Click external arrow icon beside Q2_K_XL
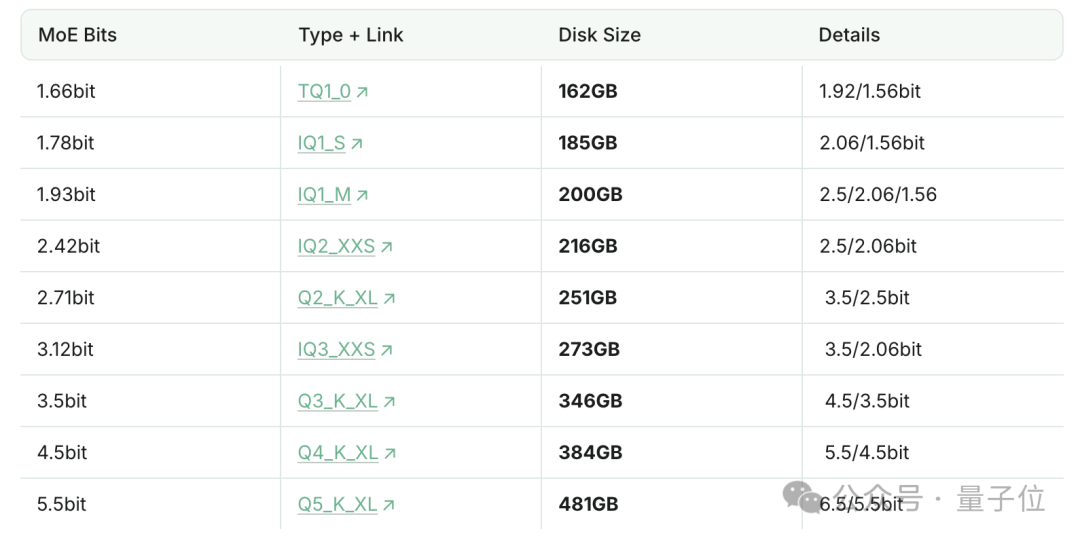1080x542 pixels. coord(389,298)
